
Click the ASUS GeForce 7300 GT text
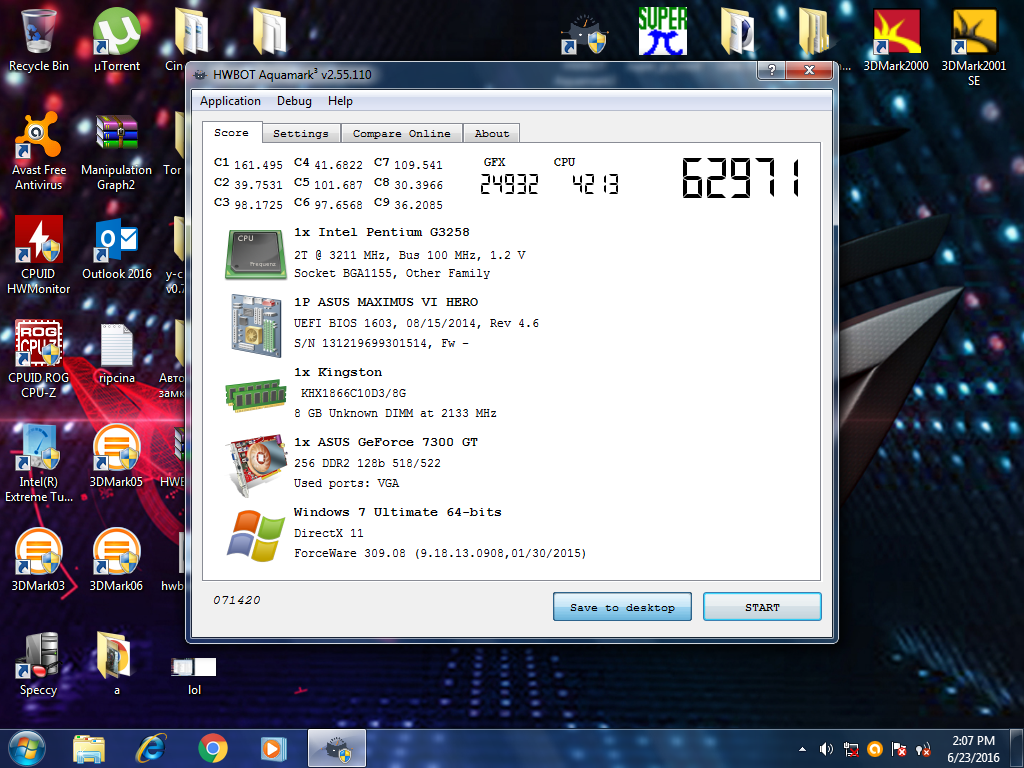point(386,442)
